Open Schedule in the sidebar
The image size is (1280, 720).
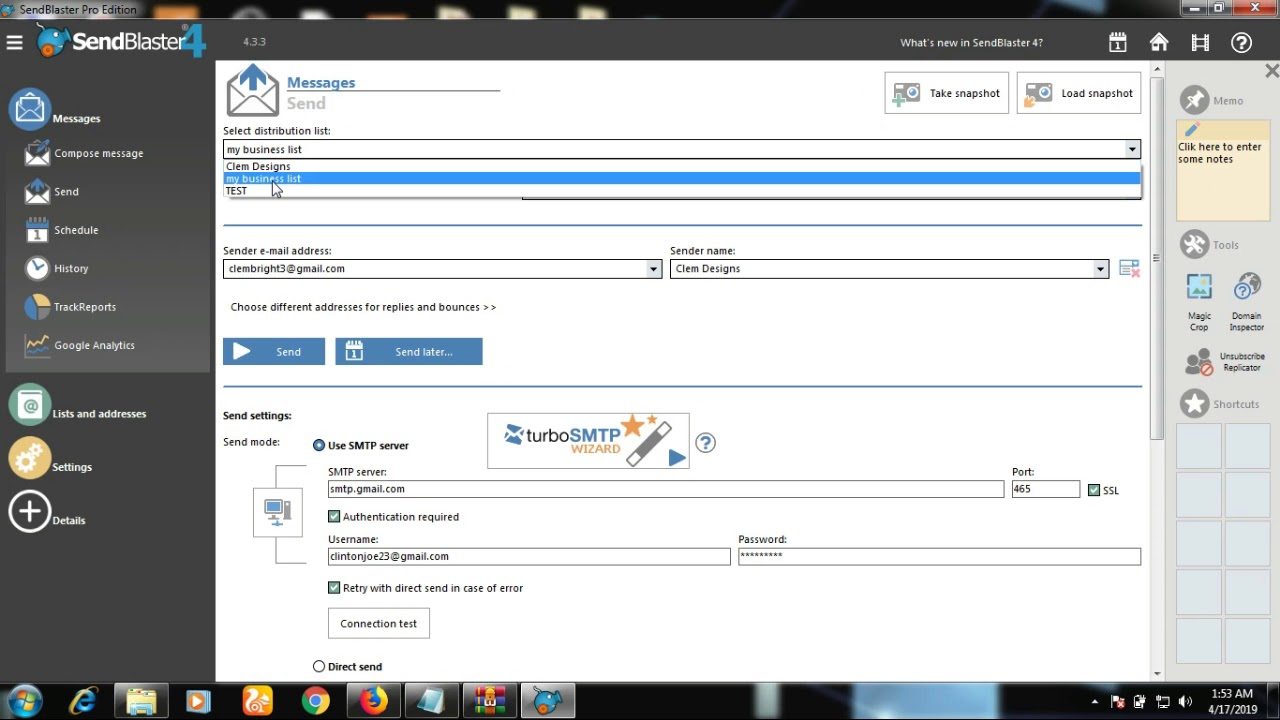[x=63, y=230]
